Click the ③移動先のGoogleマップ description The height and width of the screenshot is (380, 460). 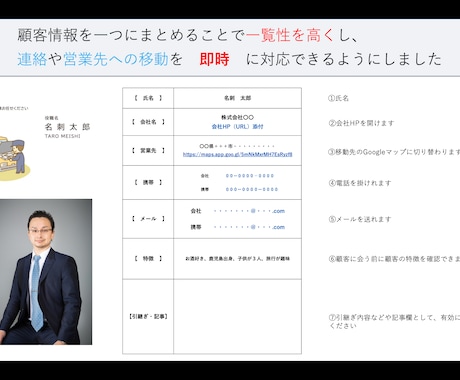[x=394, y=152]
